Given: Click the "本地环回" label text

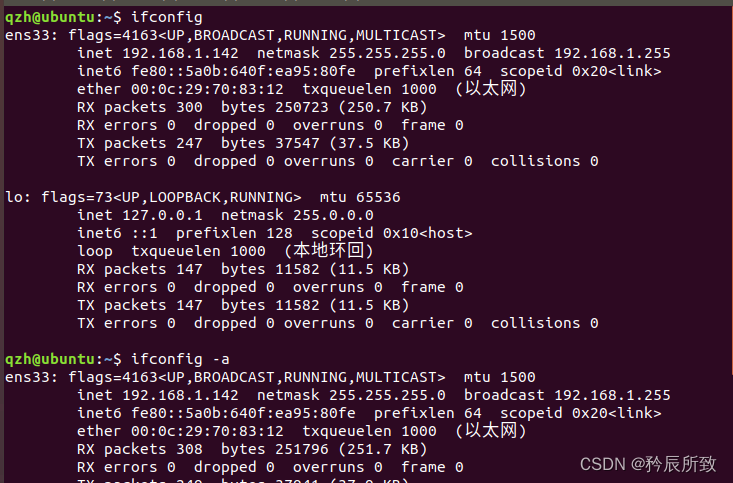Looking at the screenshot, I should click(x=329, y=251).
